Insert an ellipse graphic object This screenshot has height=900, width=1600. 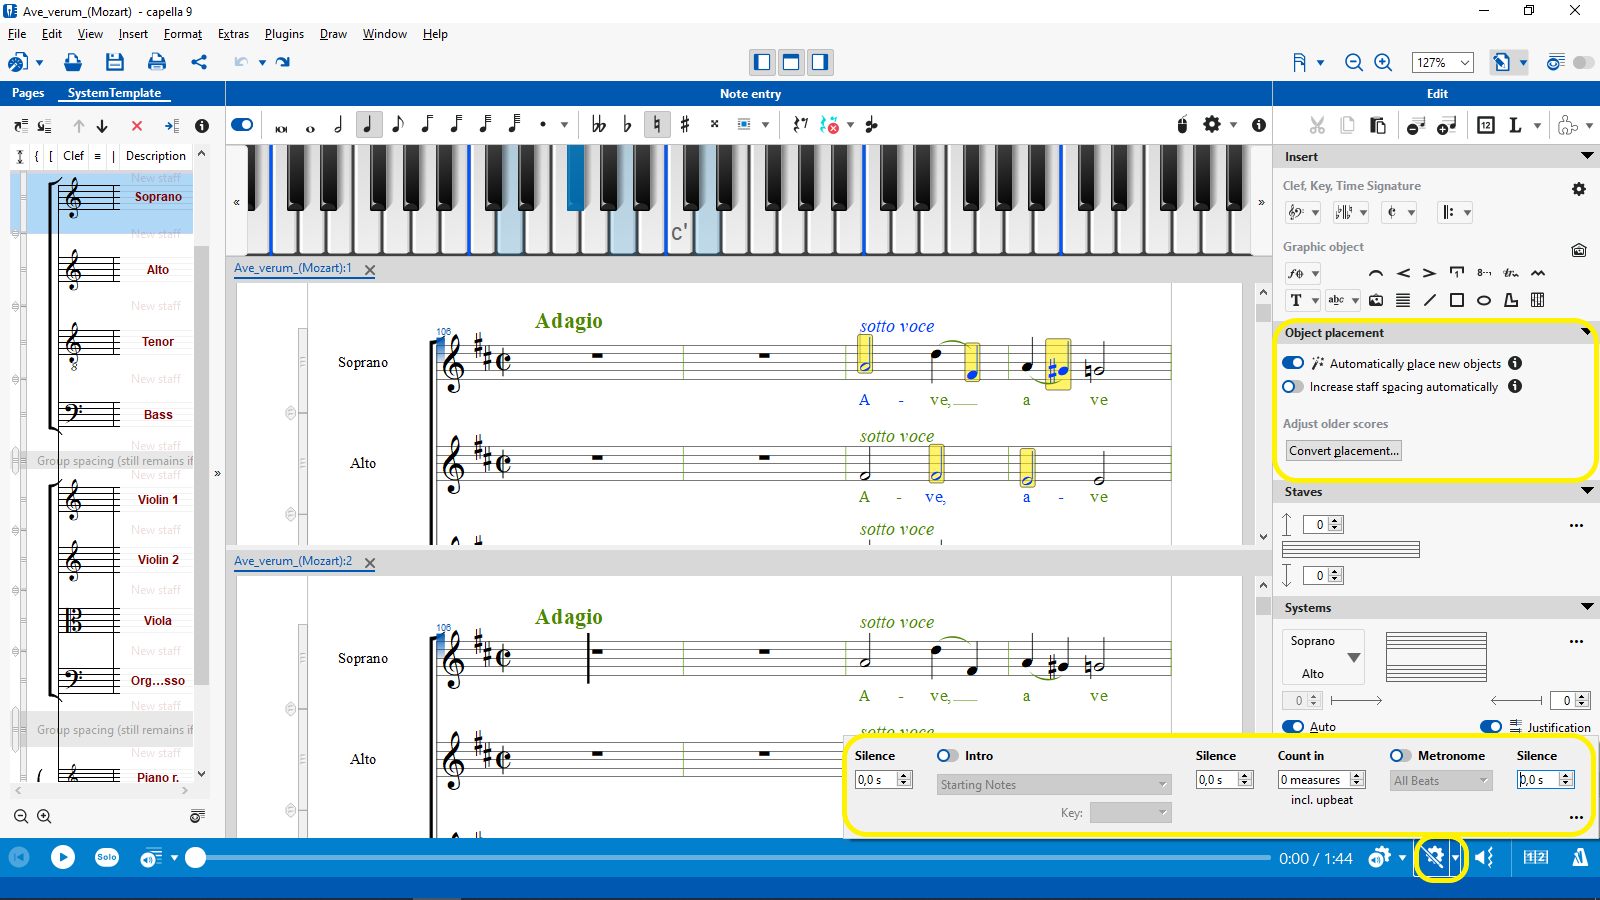1484,300
